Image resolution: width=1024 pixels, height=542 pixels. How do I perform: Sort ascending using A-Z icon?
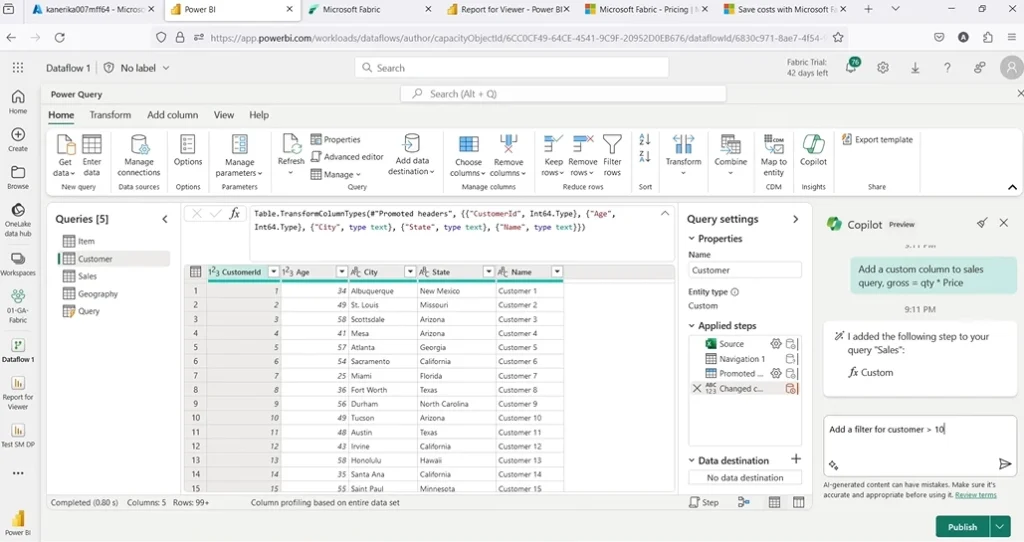click(x=645, y=139)
